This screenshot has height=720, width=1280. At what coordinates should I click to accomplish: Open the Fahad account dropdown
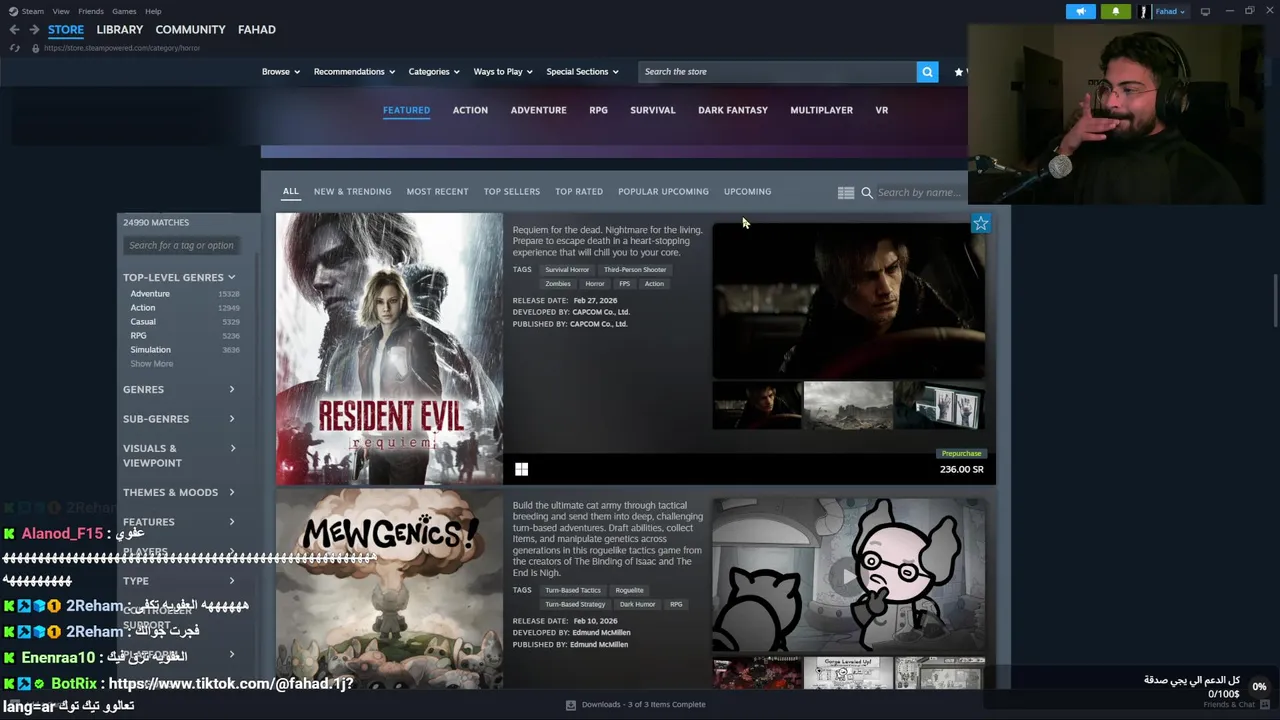tap(1170, 11)
